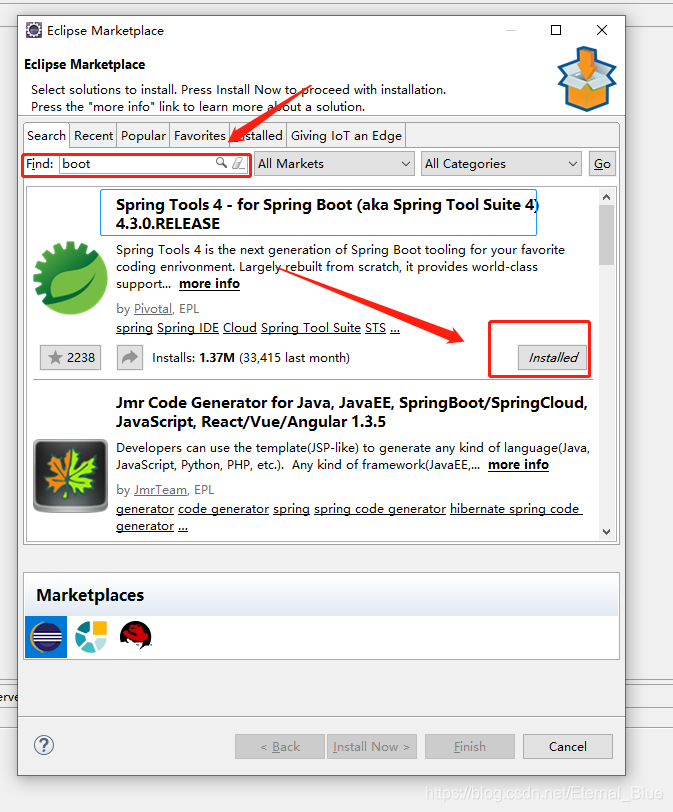Open the JmrTeam author link
The width and height of the screenshot is (673, 812).
tap(160, 489)
